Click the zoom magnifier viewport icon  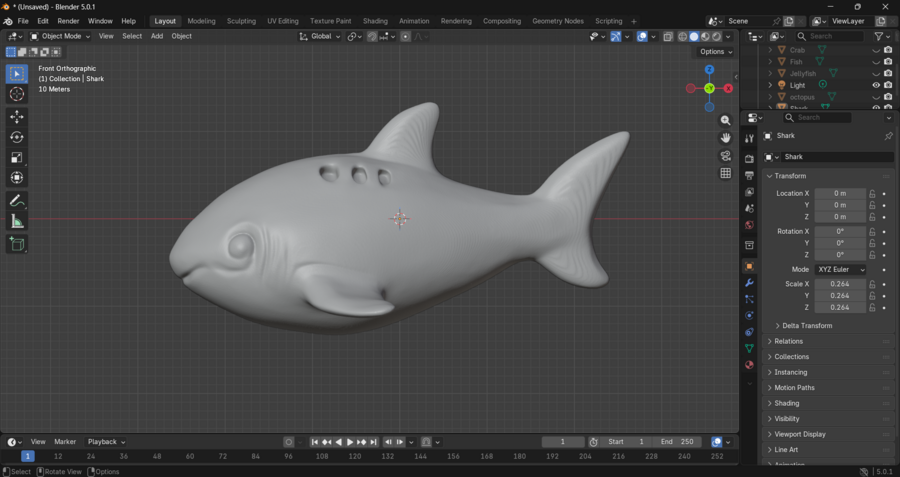point(726,120)
